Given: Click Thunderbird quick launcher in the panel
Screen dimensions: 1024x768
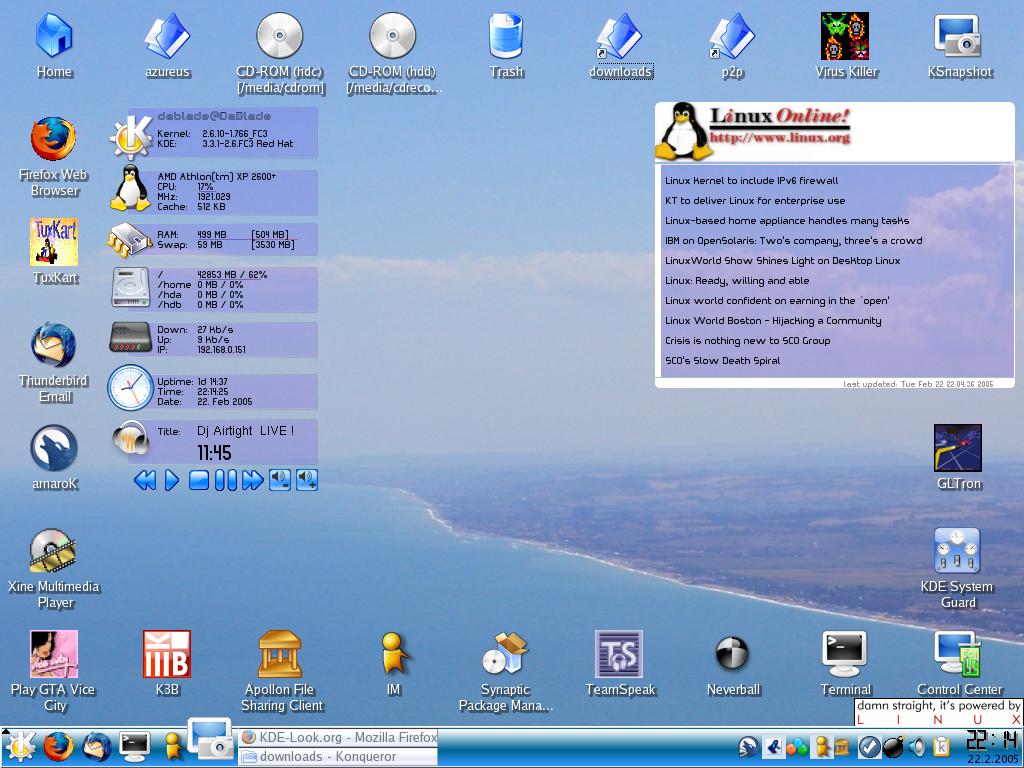Looking at the screenshot, I should (x=97, y=746).
